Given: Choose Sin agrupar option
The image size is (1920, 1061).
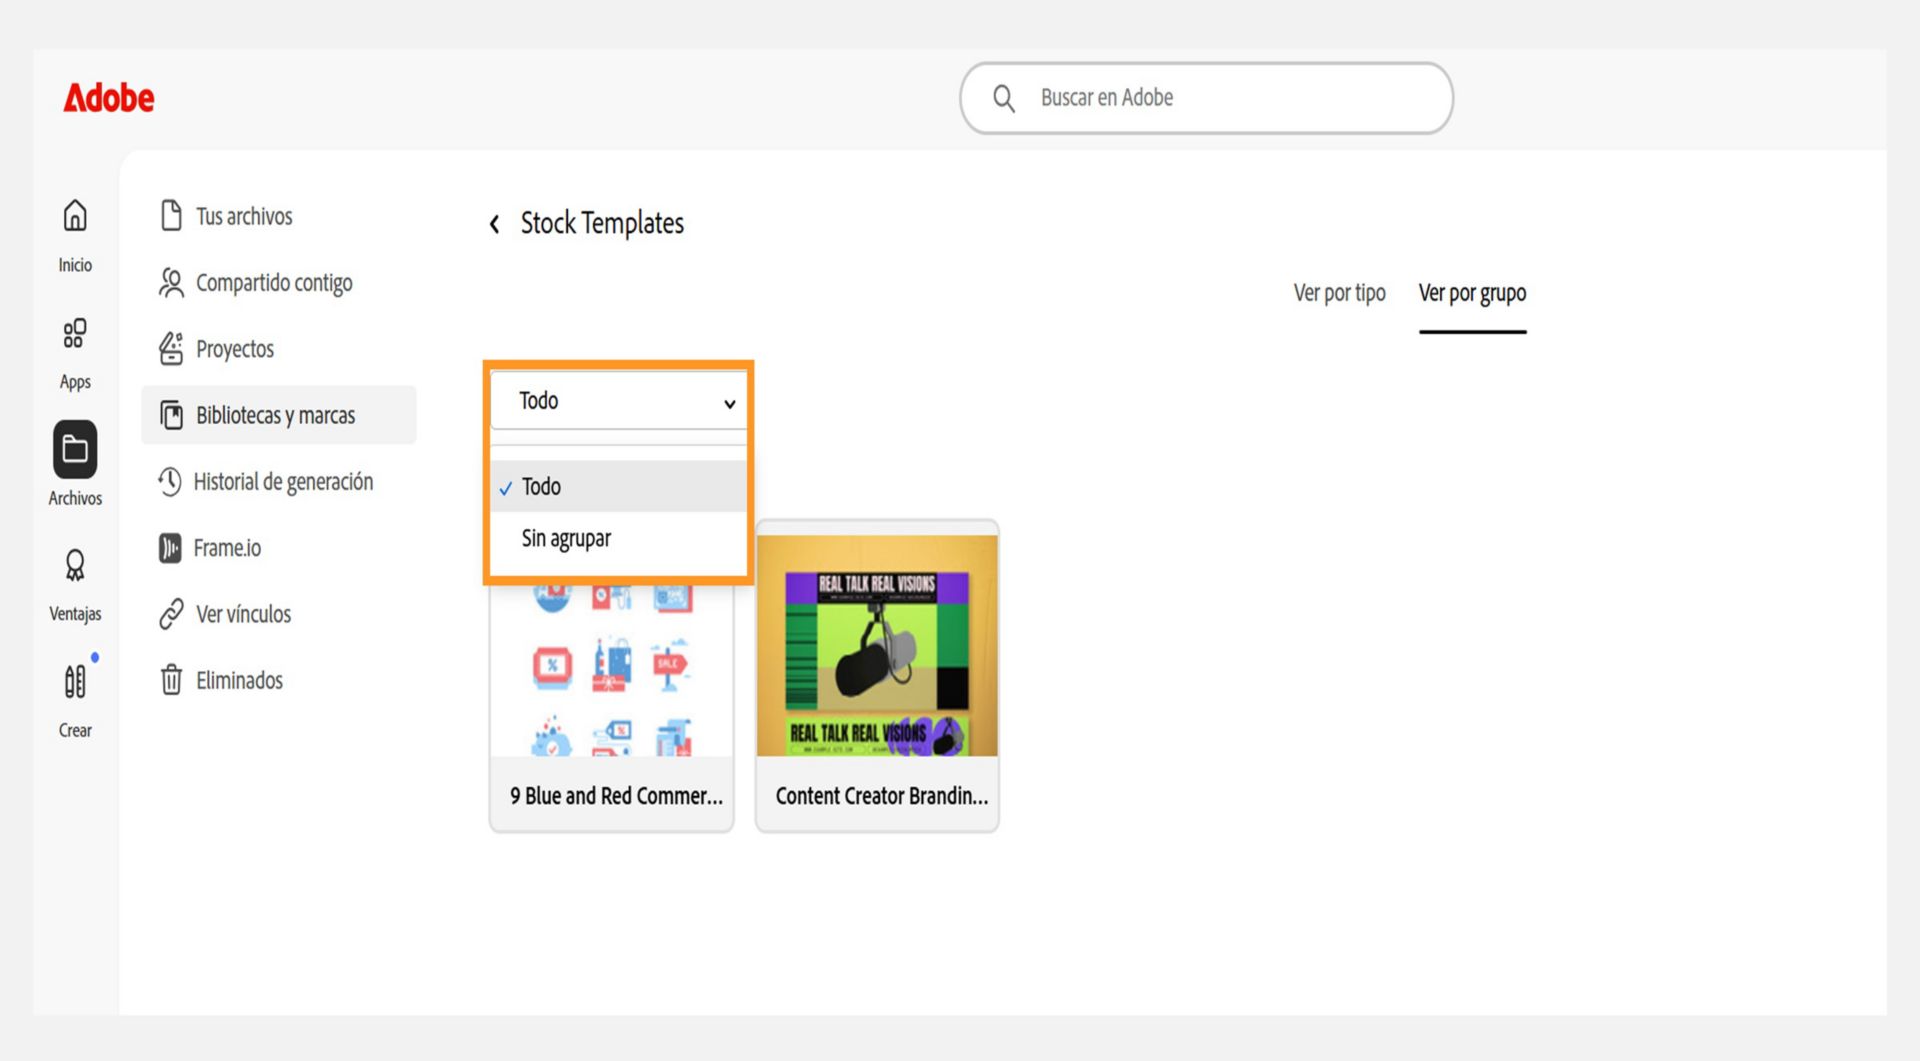Looking at the screenshot, I should coord(619,538).
